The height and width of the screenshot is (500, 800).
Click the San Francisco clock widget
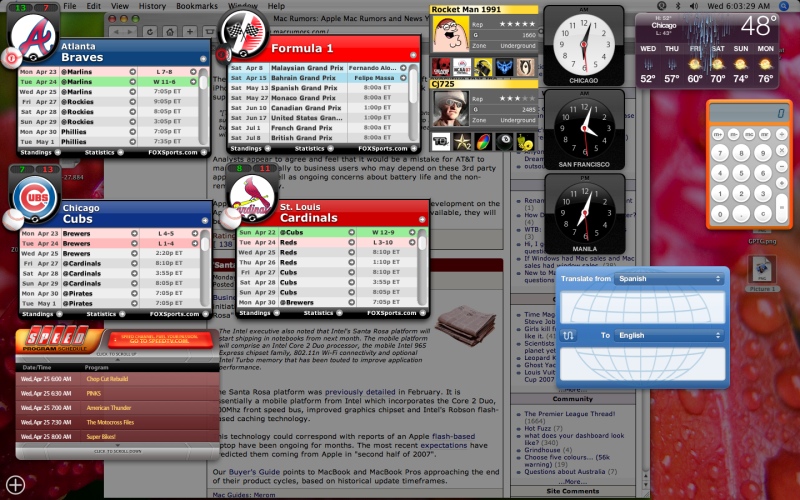click(x=584, y=130)
